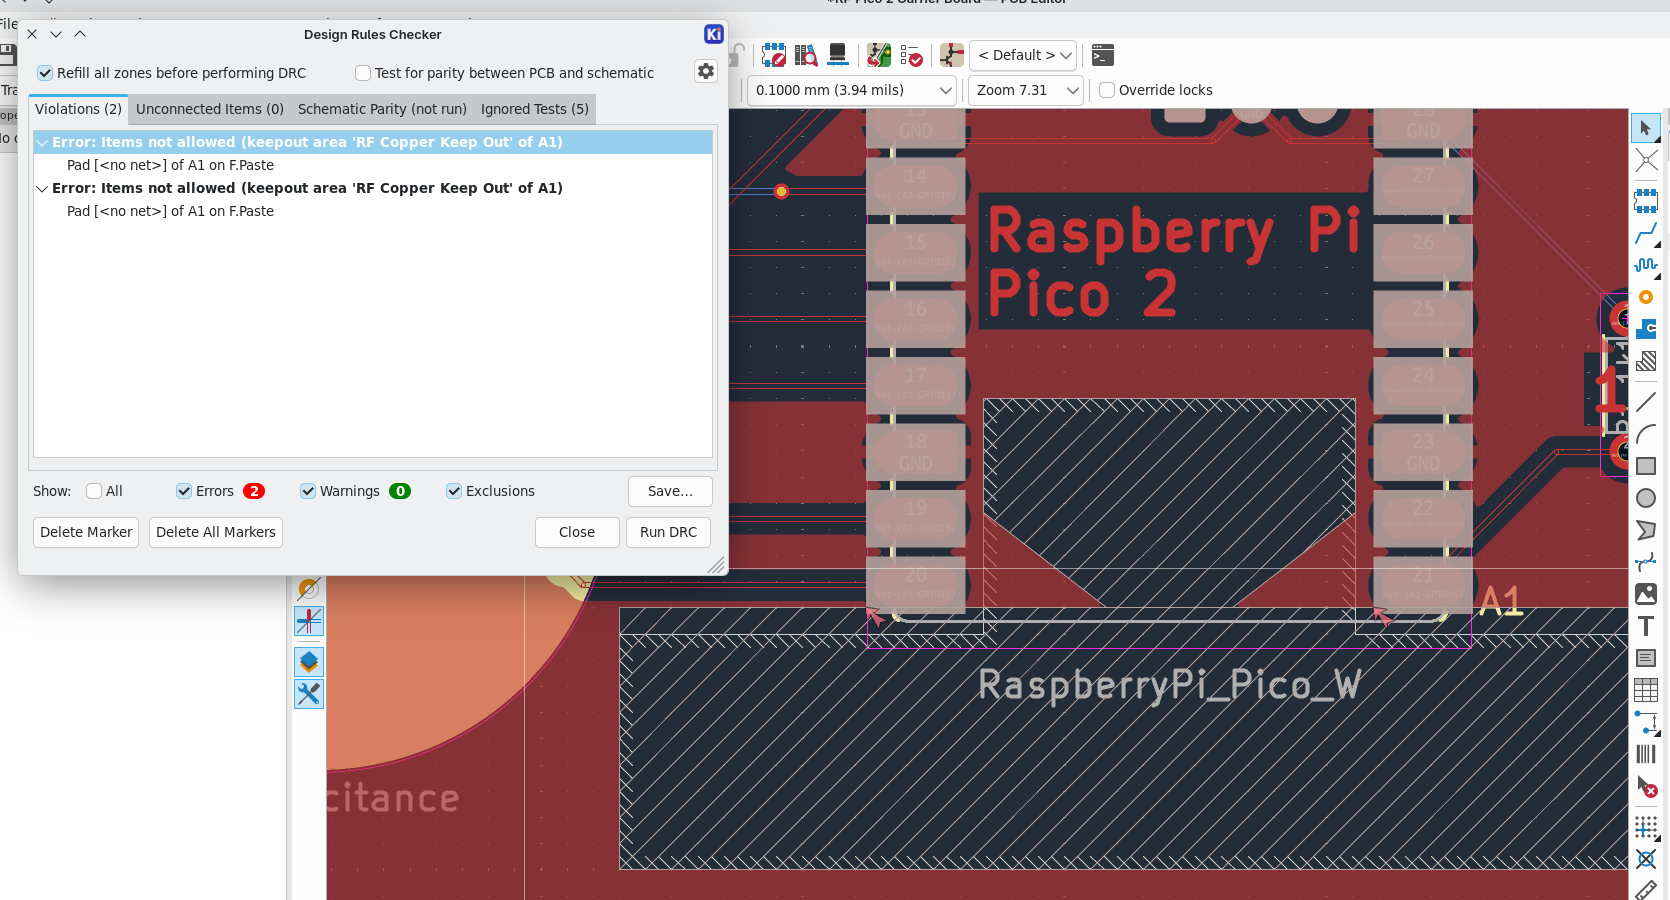The image size is (1670, 900).
Task: Open the scripting console
Action: coord(1102,55)
